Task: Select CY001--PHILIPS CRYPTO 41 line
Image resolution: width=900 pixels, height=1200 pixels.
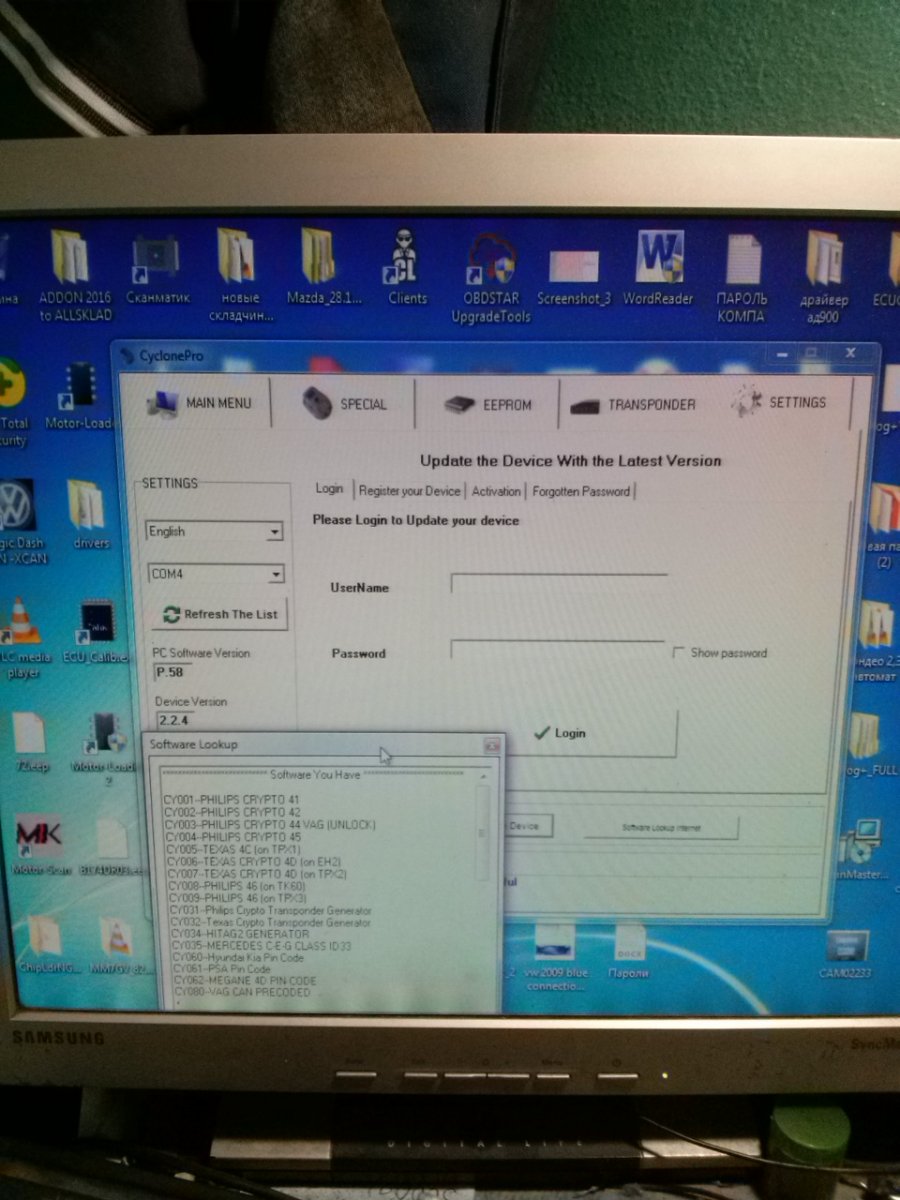Action: (232, 800)
